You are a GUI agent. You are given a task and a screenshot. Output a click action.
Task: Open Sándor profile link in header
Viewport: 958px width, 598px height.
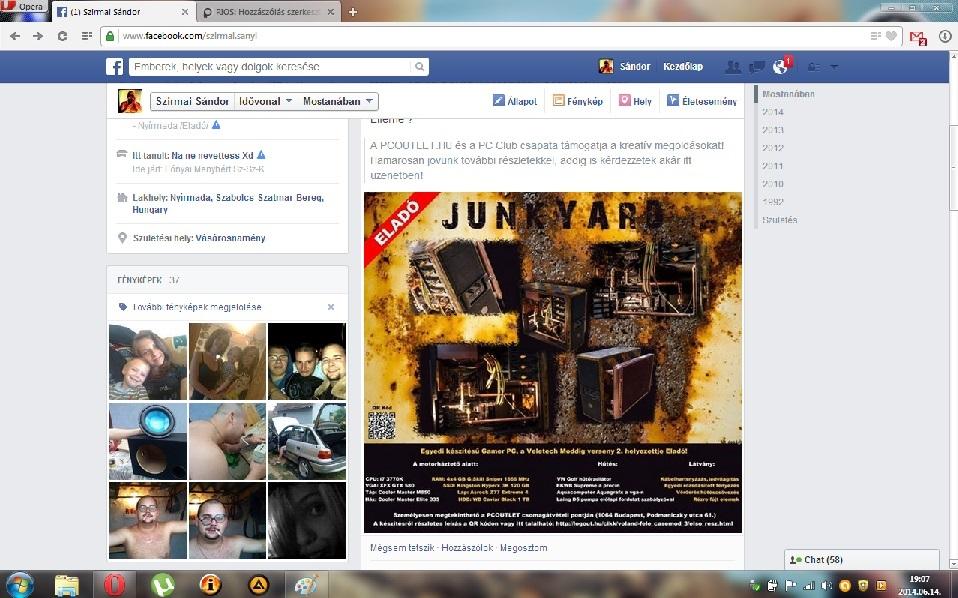(624, 67)
